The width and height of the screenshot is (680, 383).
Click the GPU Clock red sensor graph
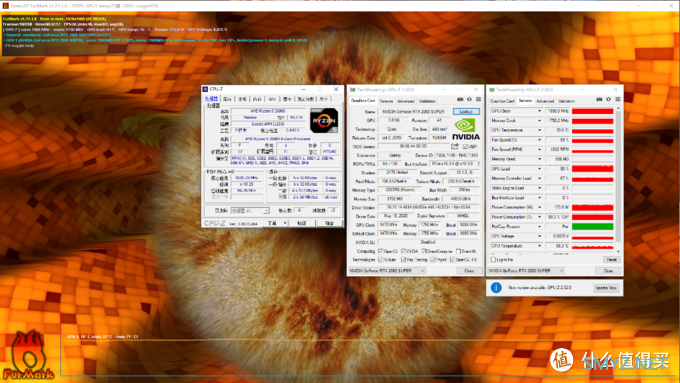point(592,111)
